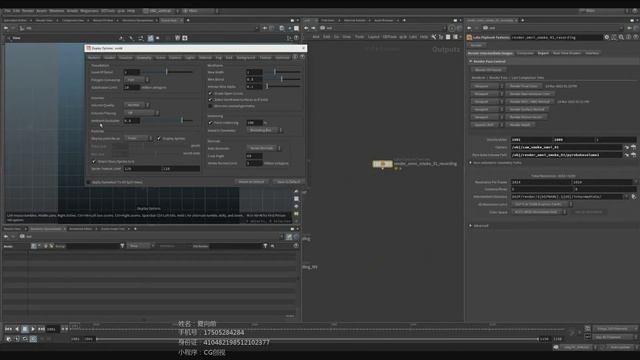
Task: Click the help icon in Display Options dialog
Action: pos(302,57)
